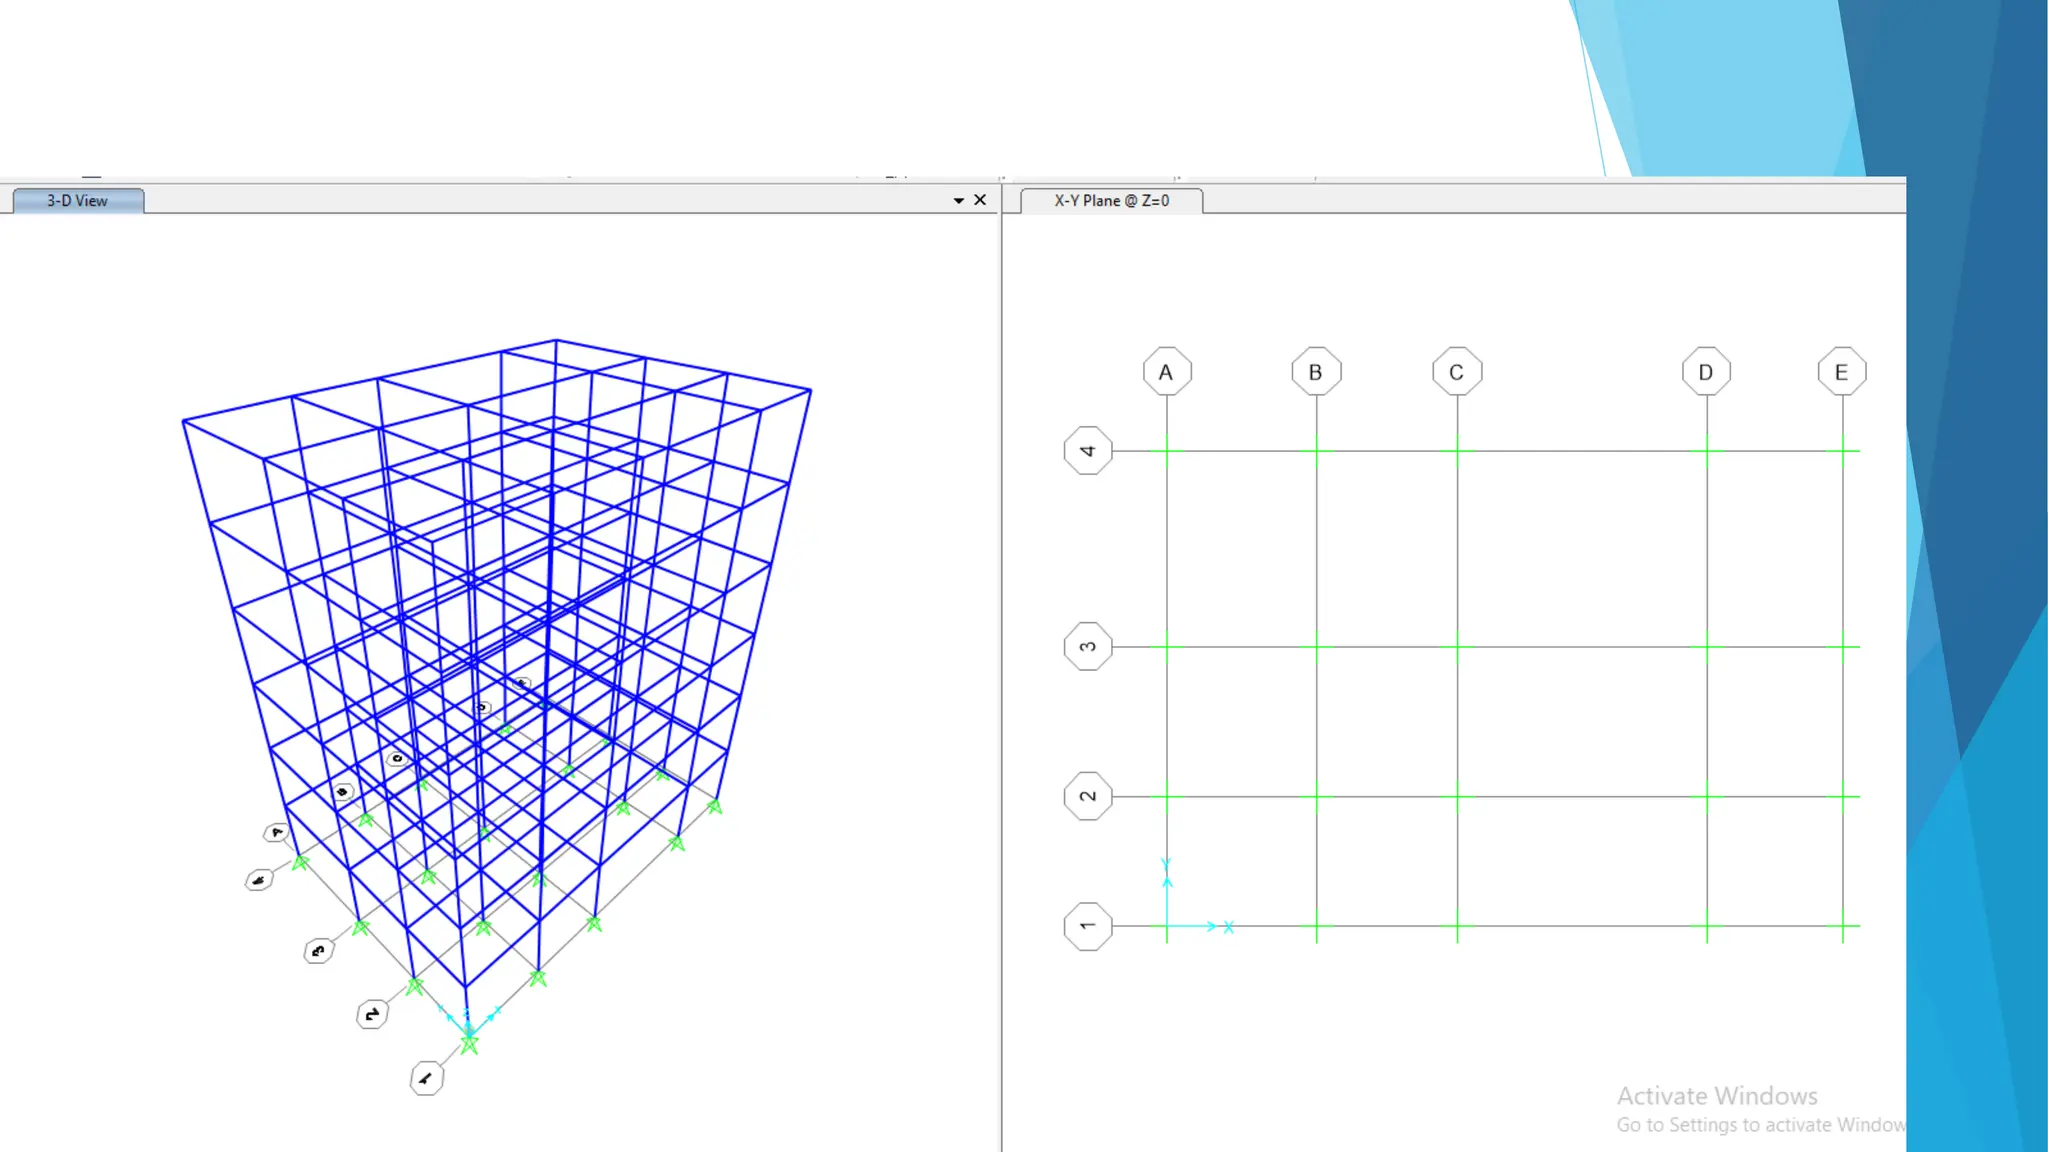Click grid bubble A in plan view

[x=1166, y=372]
